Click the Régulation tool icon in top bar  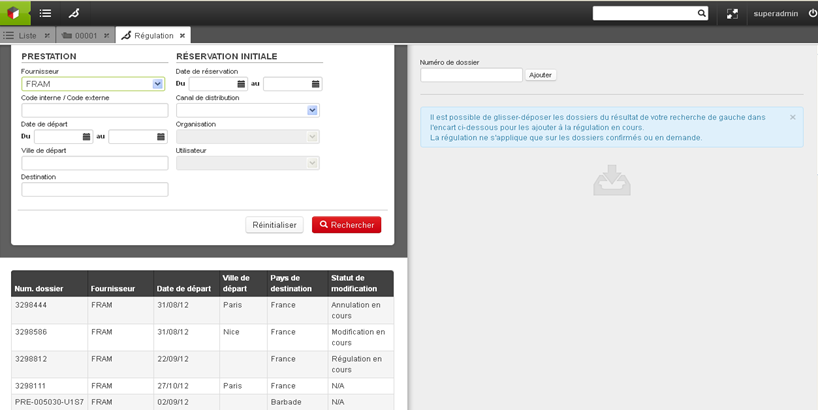(x=74, y=13)
